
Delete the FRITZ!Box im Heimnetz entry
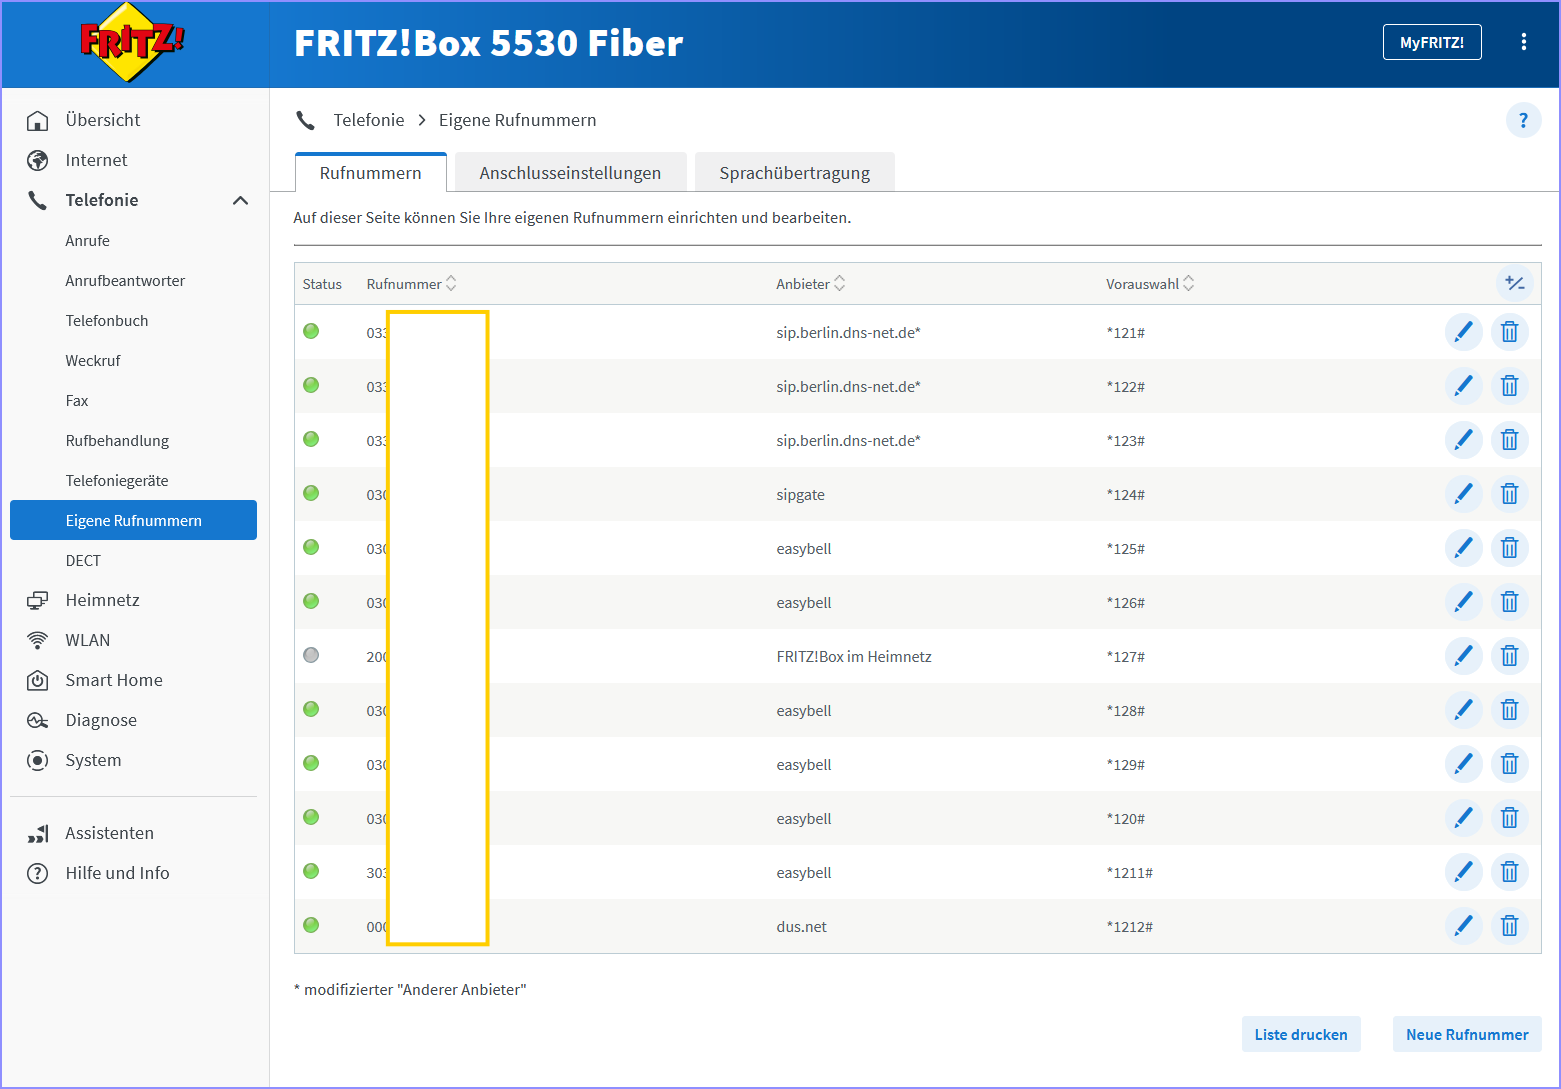tap(1509, 656)
